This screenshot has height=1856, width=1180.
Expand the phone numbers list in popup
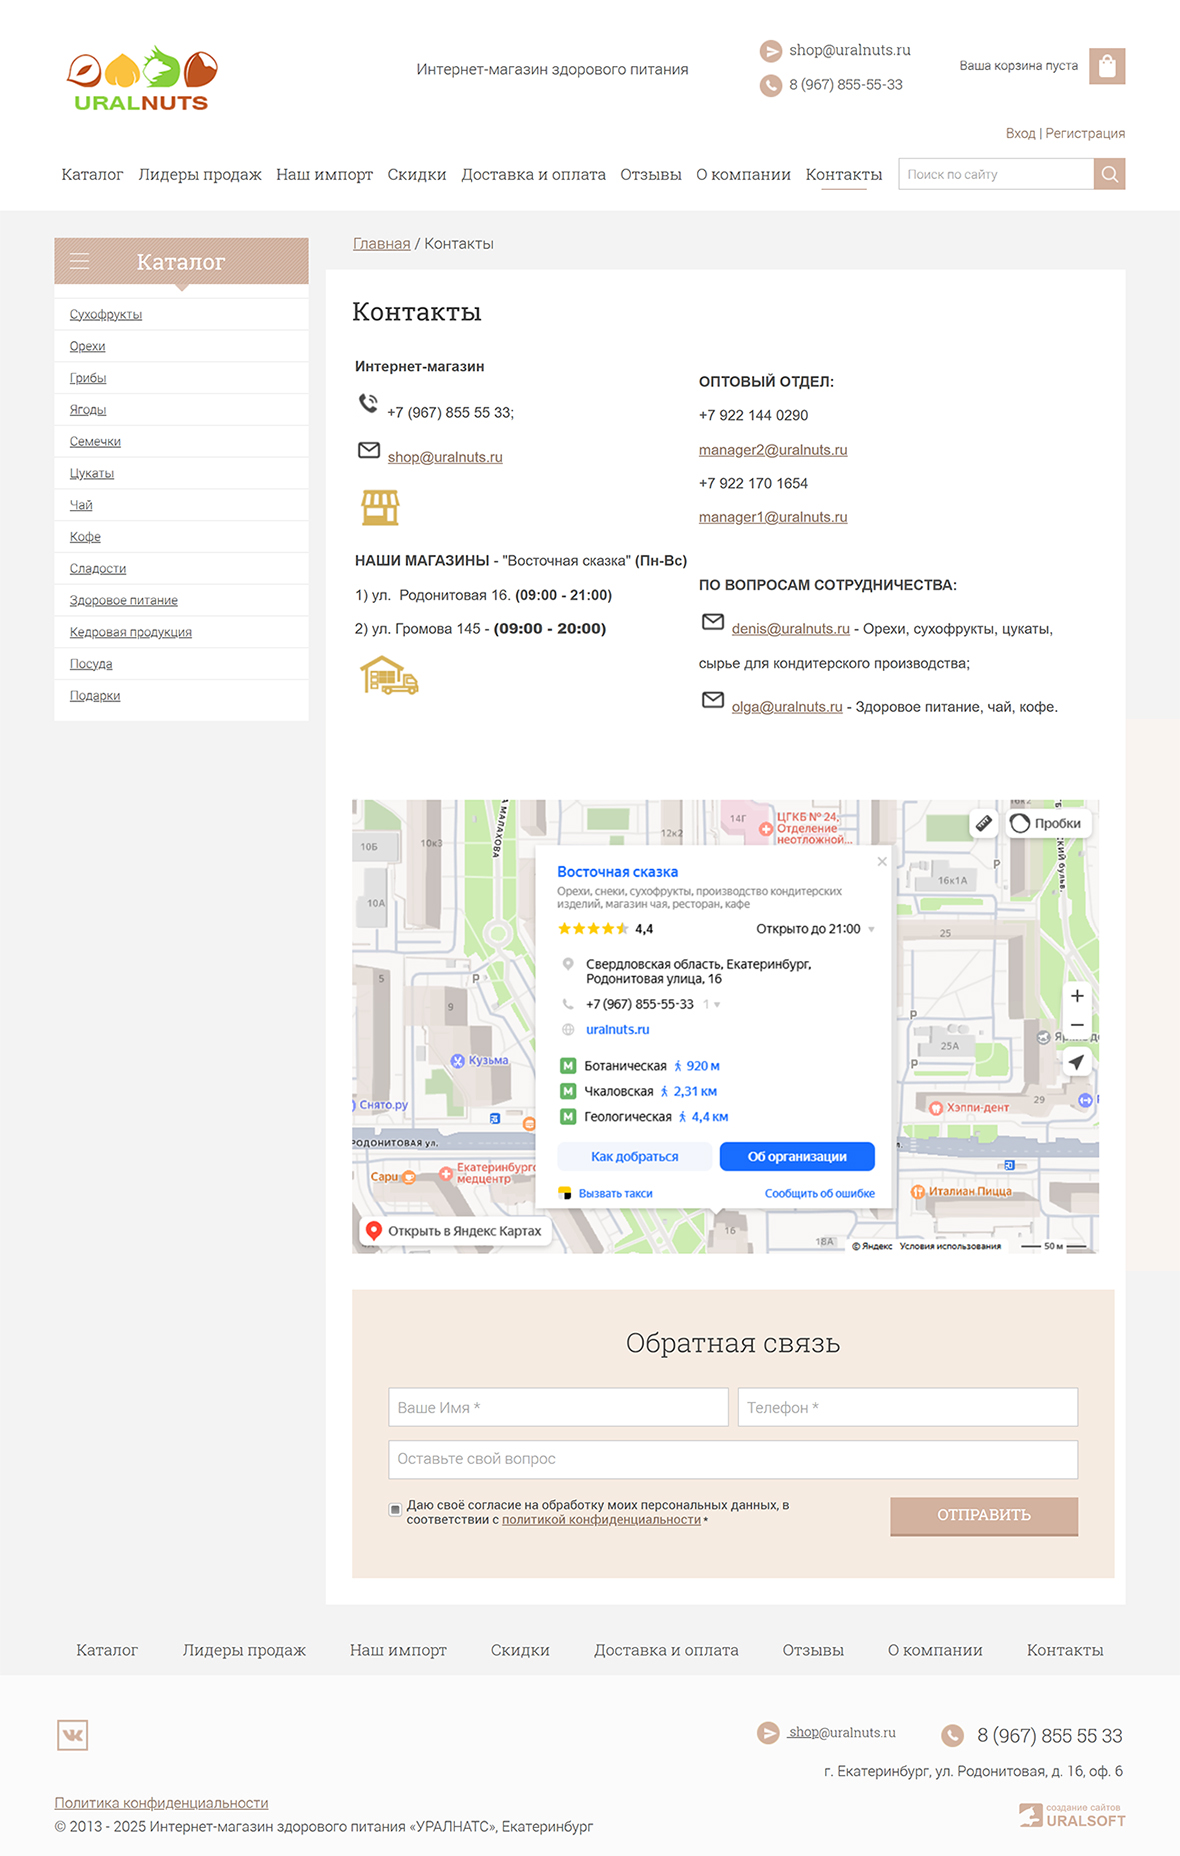716,1004
